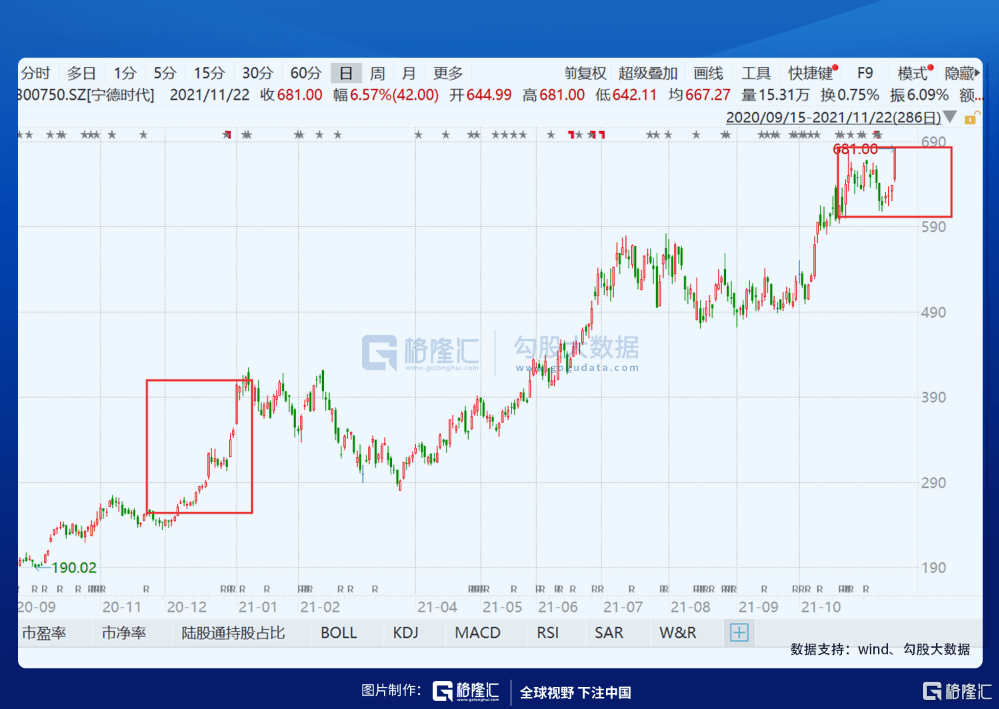Select the RSI indicator tab
This screenshot has width=999, height=709.
[547, 633]
